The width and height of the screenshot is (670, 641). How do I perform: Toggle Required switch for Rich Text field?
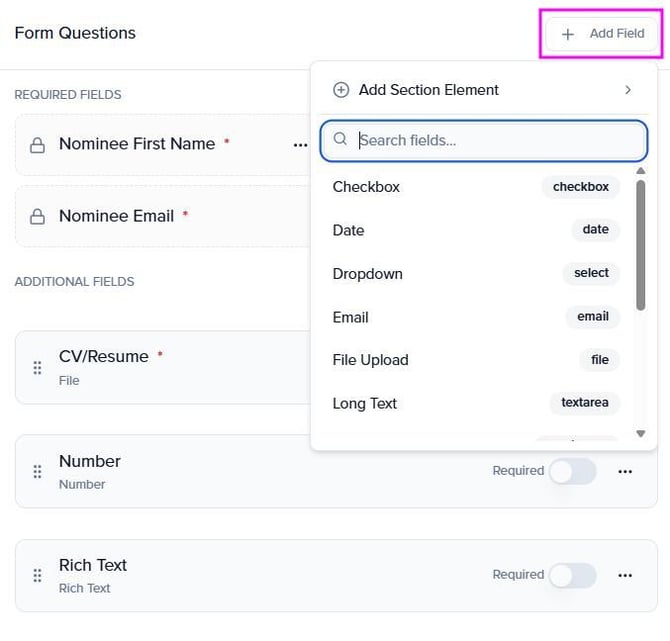coord(572,575)
